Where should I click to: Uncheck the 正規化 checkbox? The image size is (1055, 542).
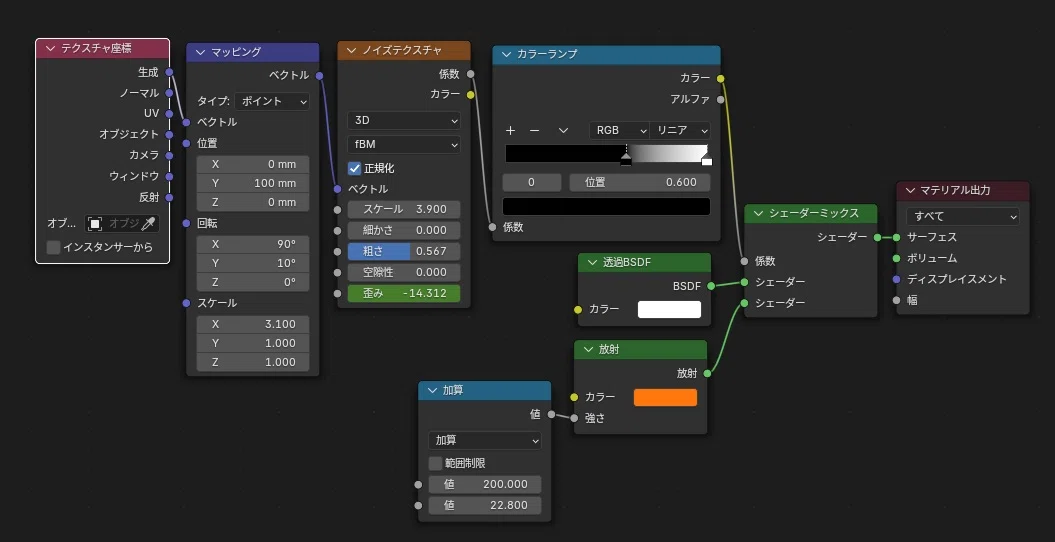pos(355,168)
